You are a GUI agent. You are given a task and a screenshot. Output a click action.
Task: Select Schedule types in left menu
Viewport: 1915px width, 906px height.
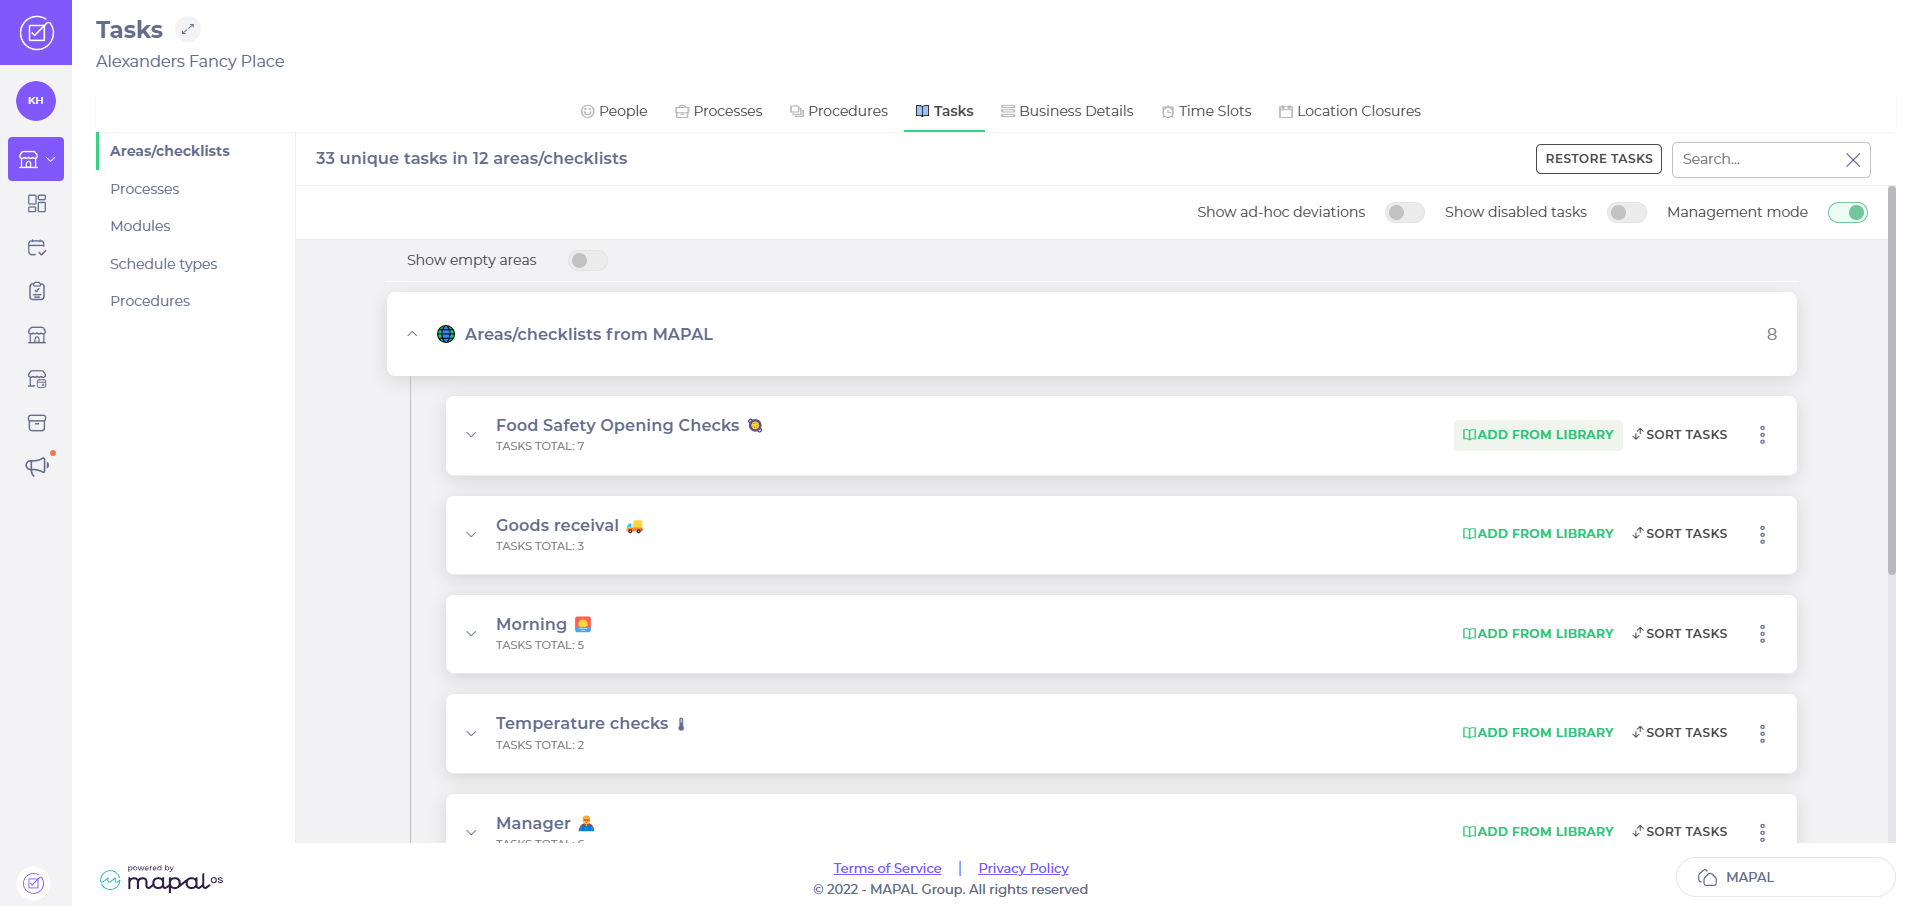(x=164, y=264)
